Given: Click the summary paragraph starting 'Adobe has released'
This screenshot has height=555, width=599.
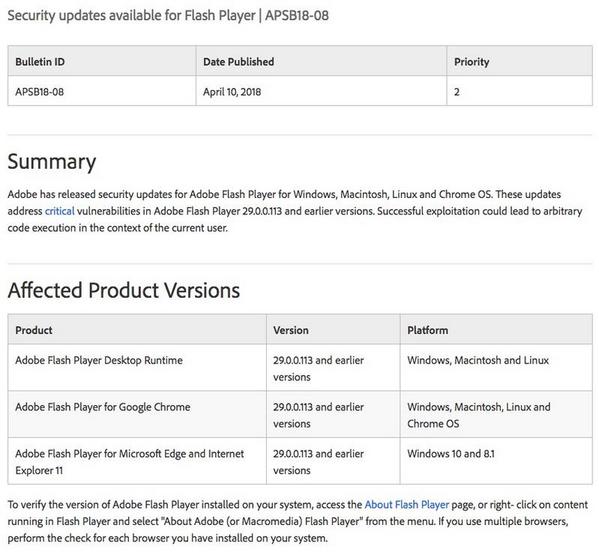Looking at the screenshot, I should click(295, 211).
